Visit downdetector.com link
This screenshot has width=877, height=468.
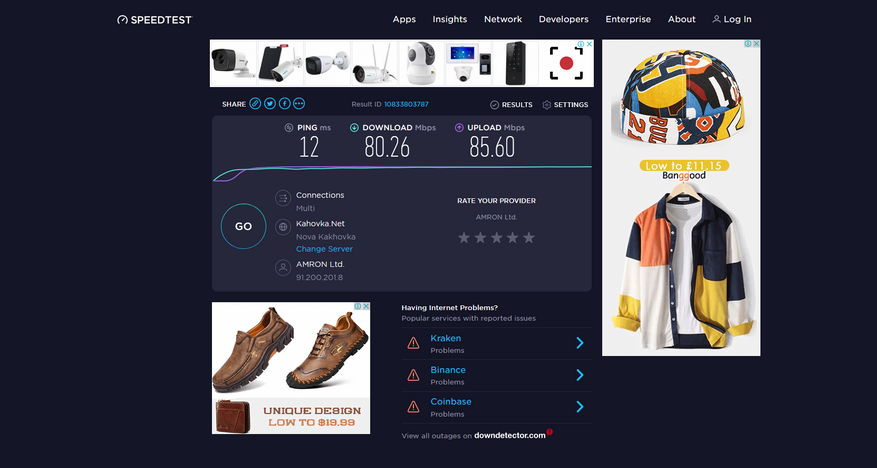(x=510, y=436)
